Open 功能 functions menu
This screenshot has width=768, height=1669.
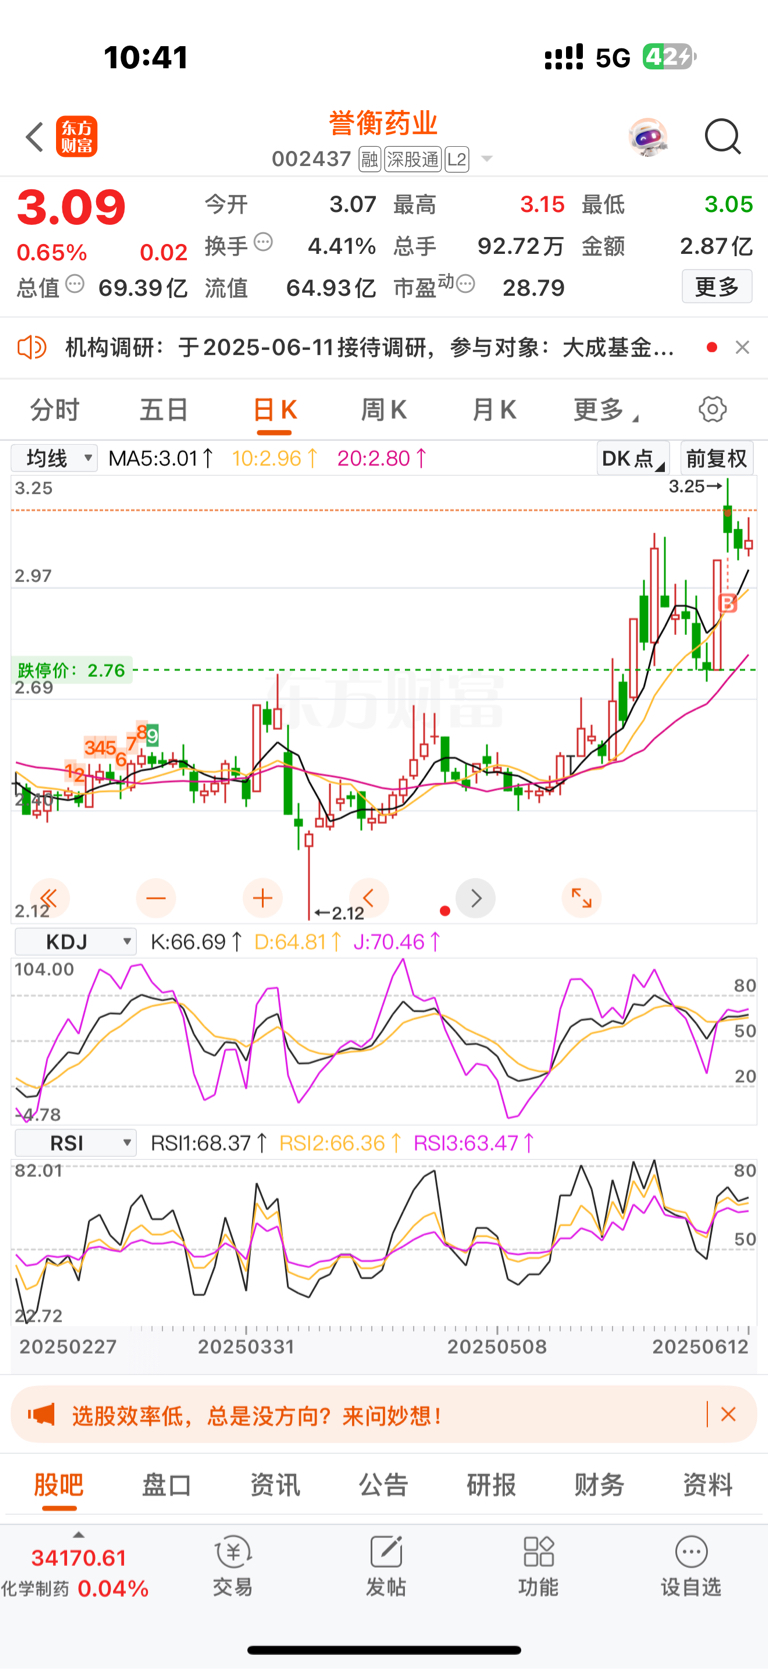pos(538,1567)
